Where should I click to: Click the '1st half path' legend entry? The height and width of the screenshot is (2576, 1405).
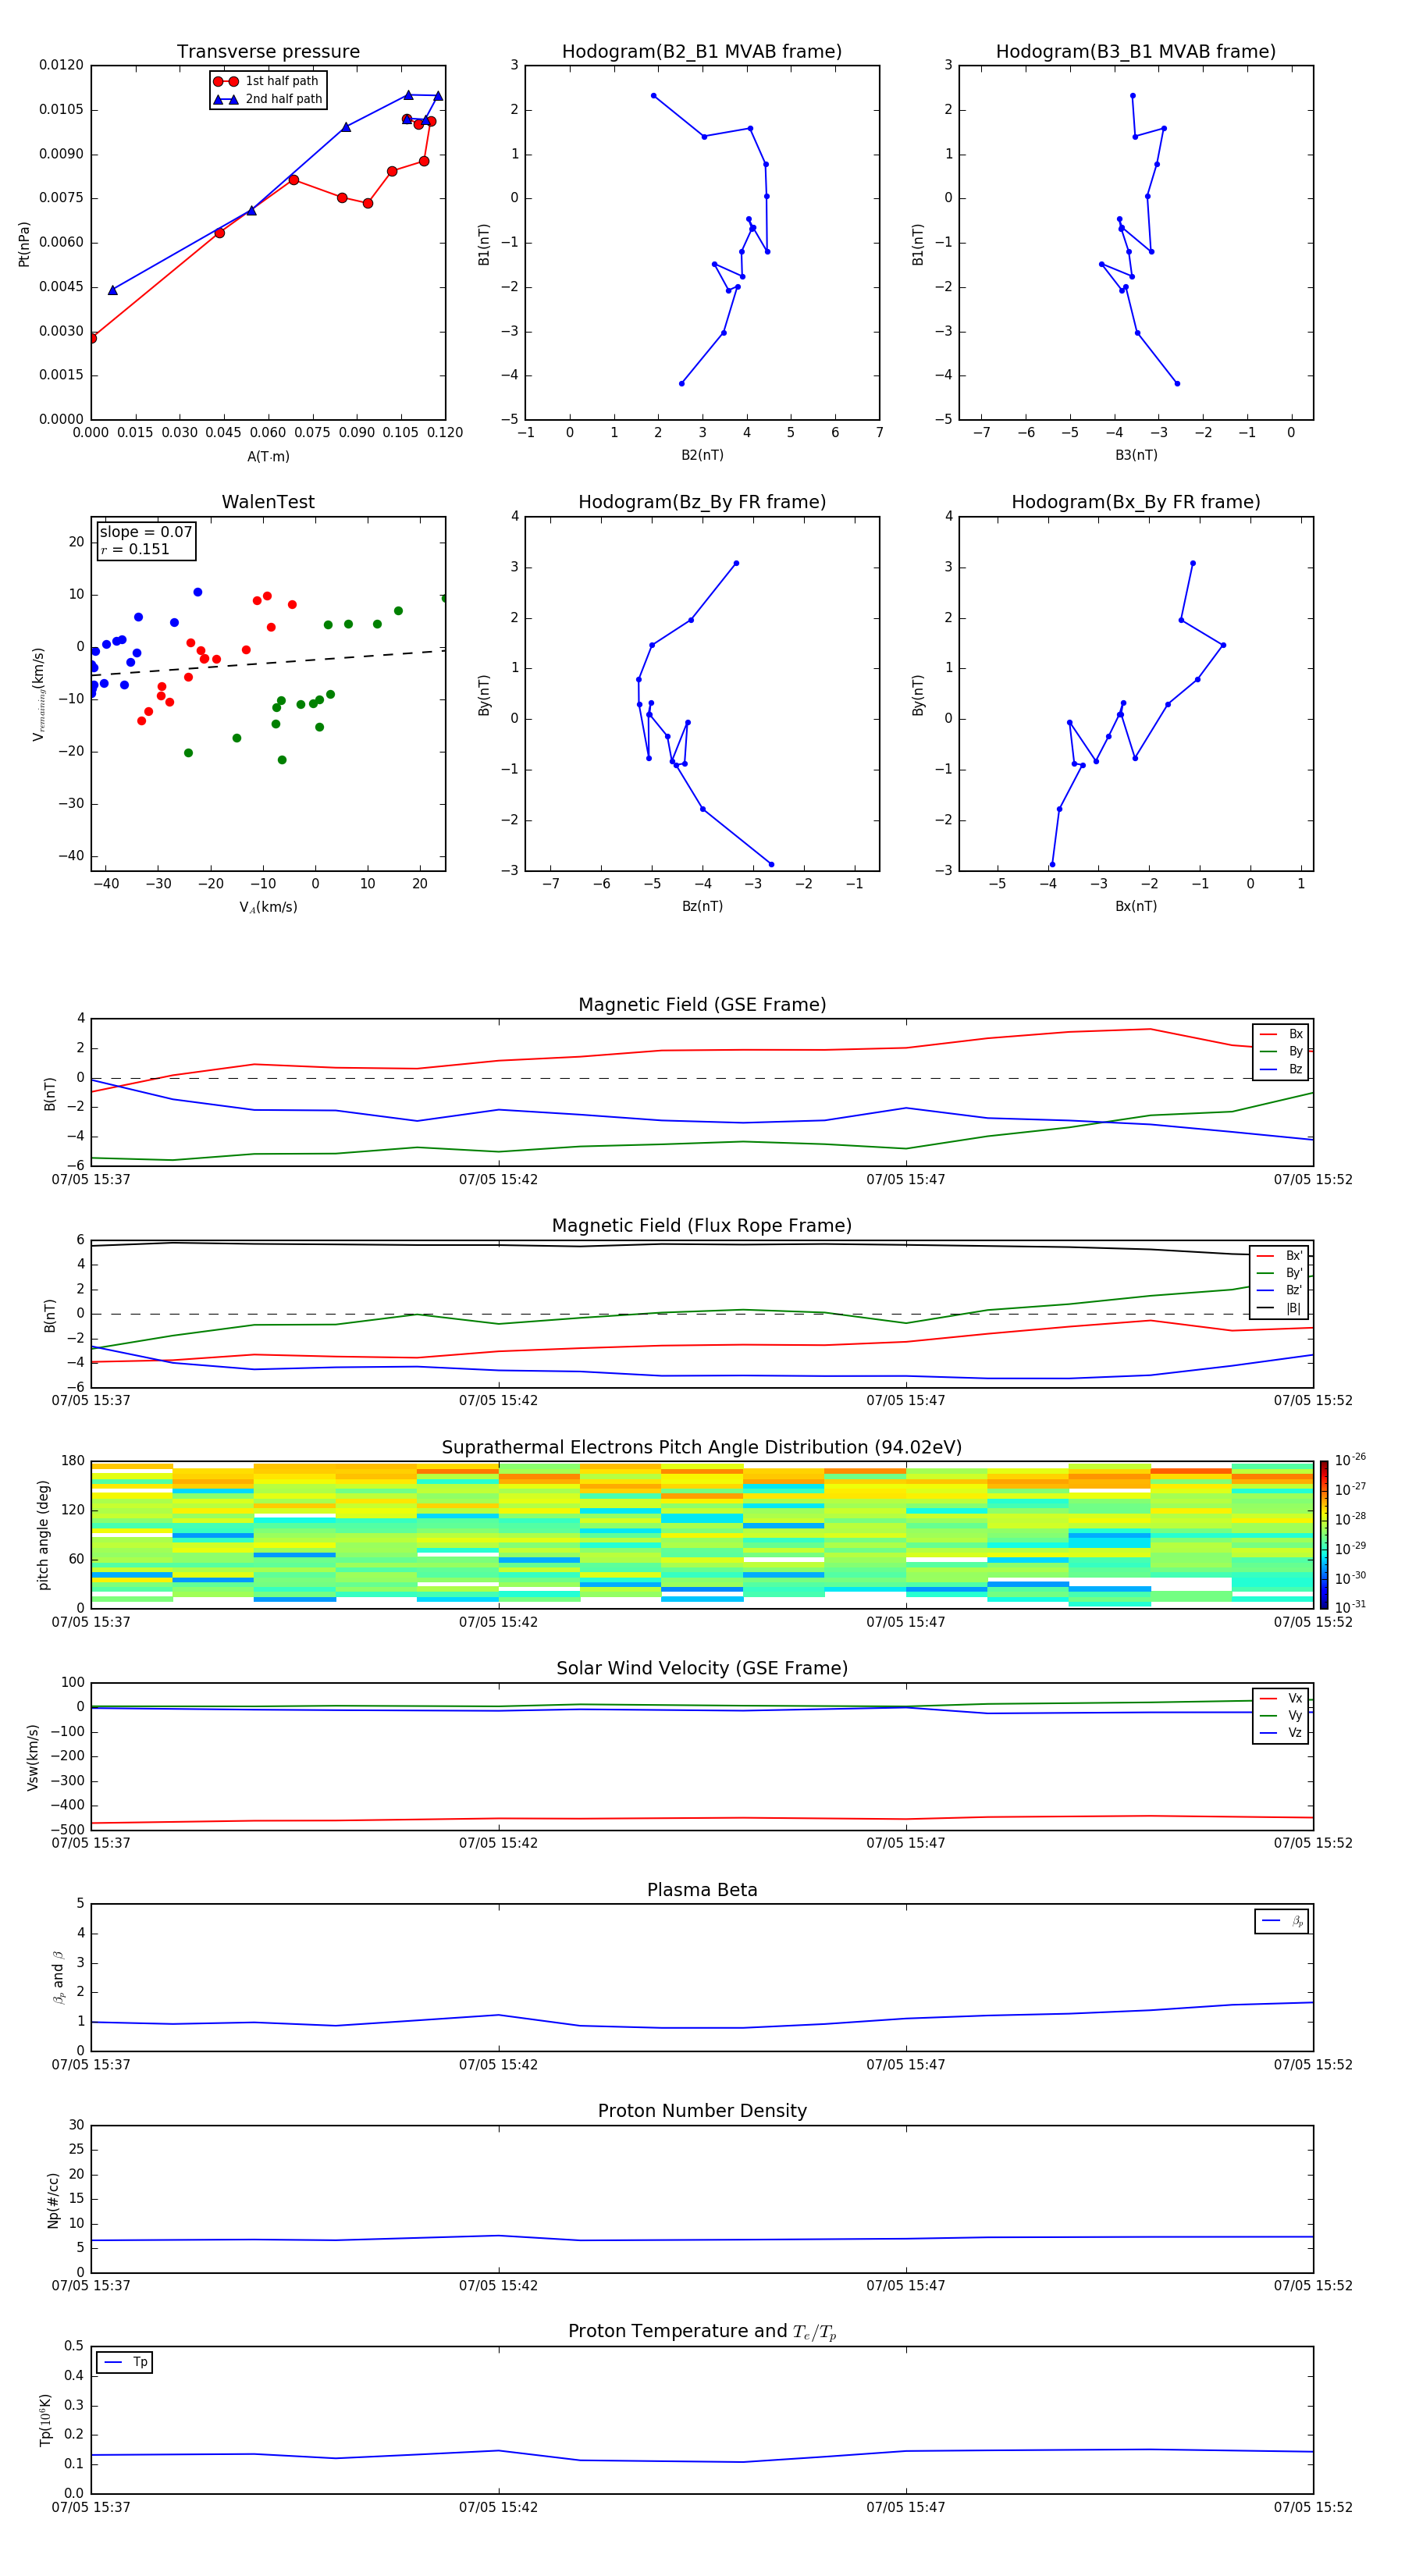tap(267, 81)
